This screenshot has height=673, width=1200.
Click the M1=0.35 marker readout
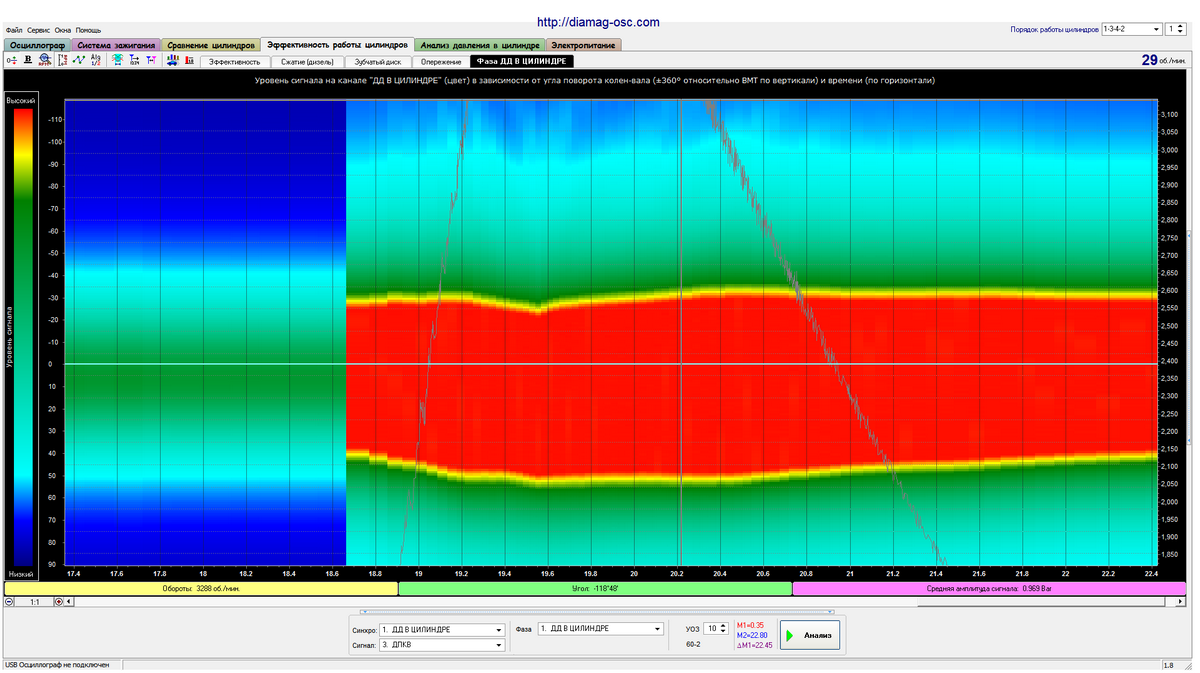(750, 625)
